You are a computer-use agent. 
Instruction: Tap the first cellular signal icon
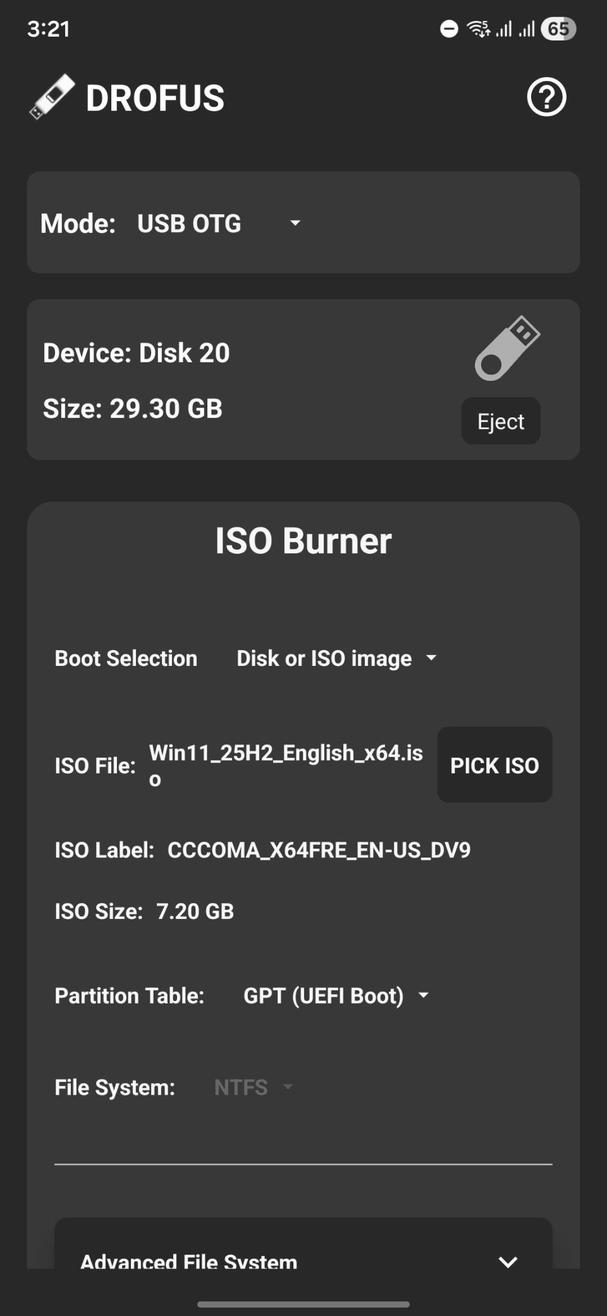click(x=507, y=28)
